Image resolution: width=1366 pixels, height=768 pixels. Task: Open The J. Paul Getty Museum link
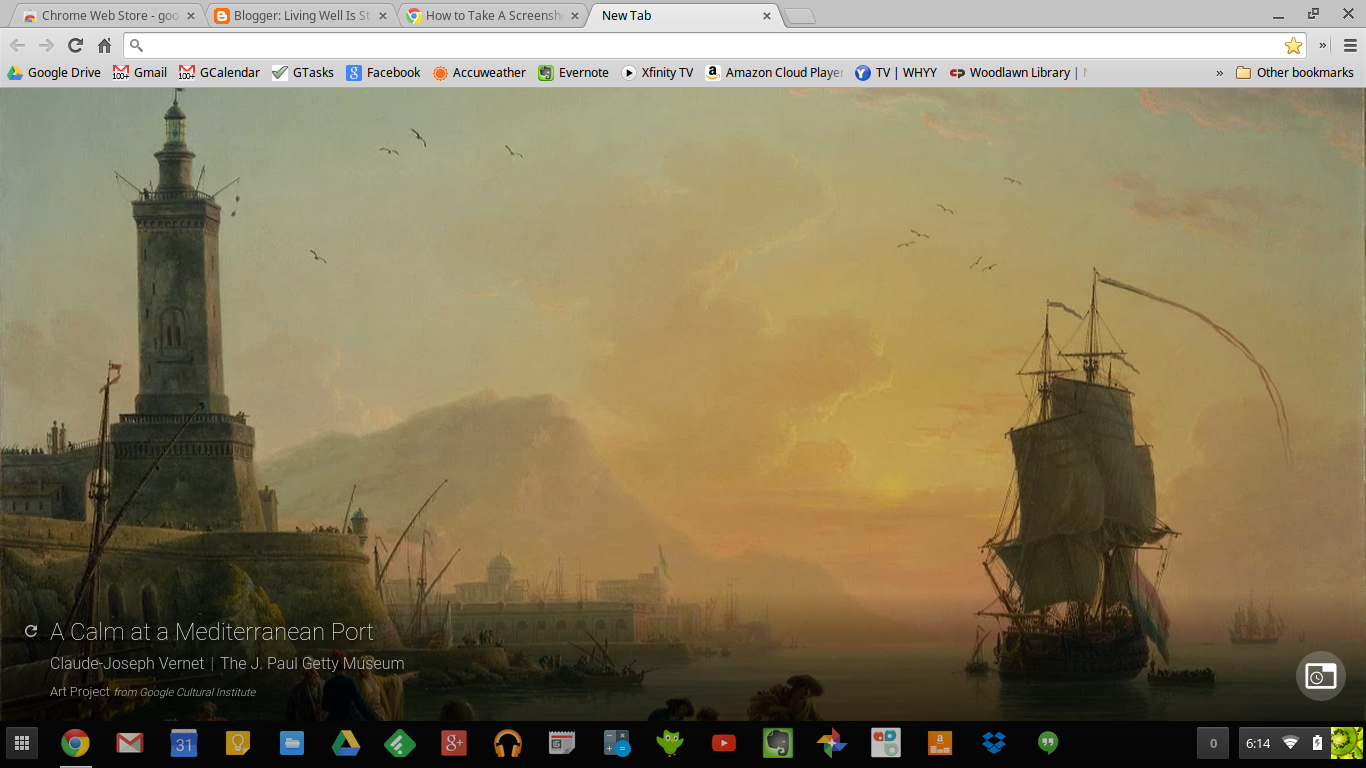(x=312, y=663)
